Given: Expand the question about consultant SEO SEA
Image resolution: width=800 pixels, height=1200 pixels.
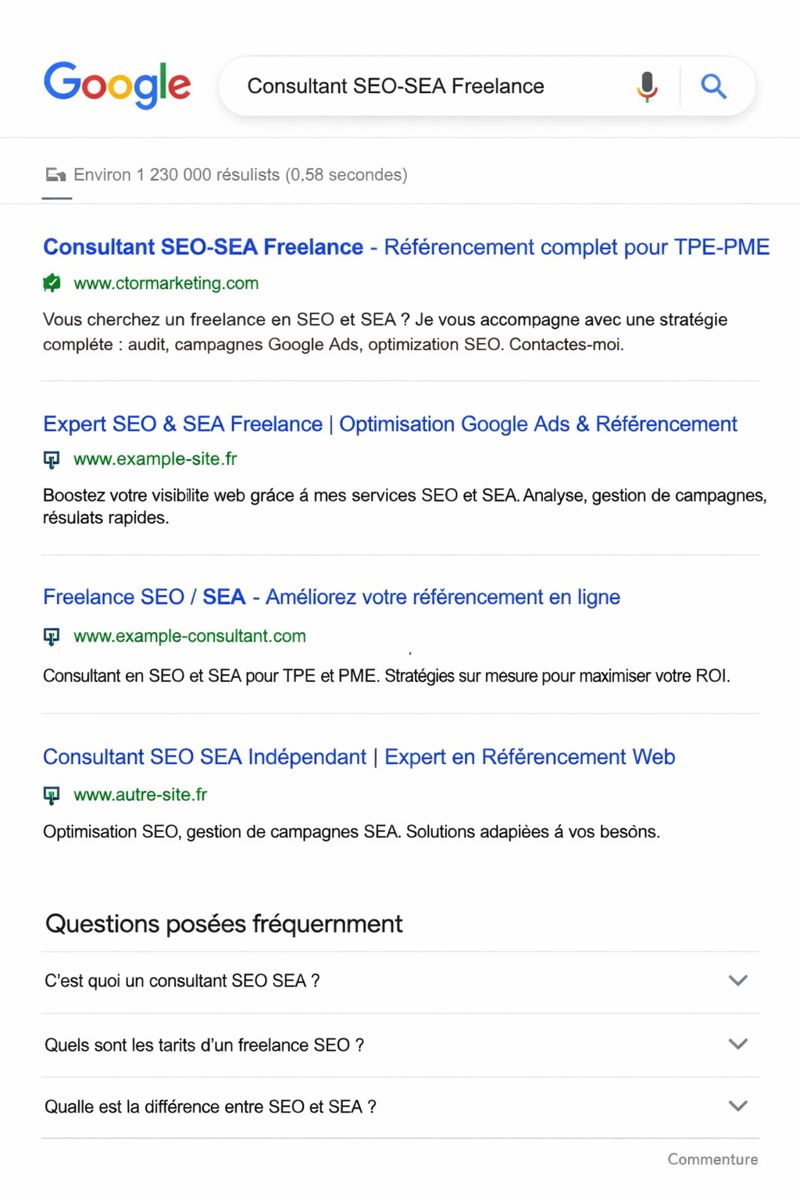Looking at the screenshot, I should point(737,981).
